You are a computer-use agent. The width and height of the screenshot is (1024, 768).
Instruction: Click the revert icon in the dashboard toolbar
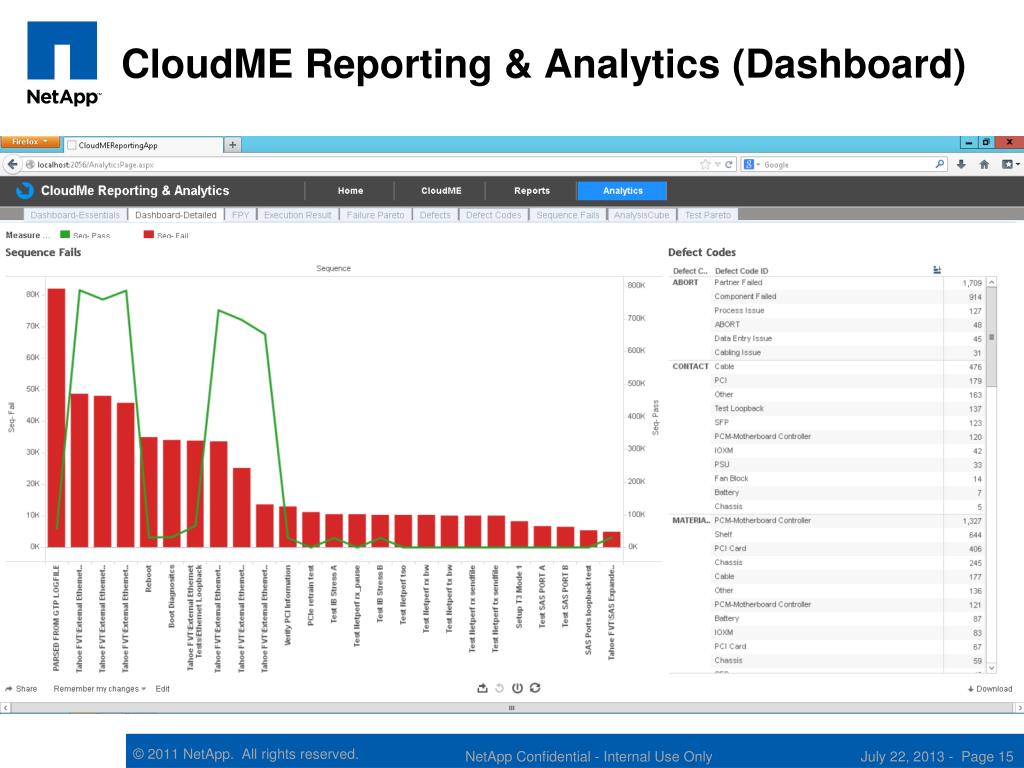point(500,688)
